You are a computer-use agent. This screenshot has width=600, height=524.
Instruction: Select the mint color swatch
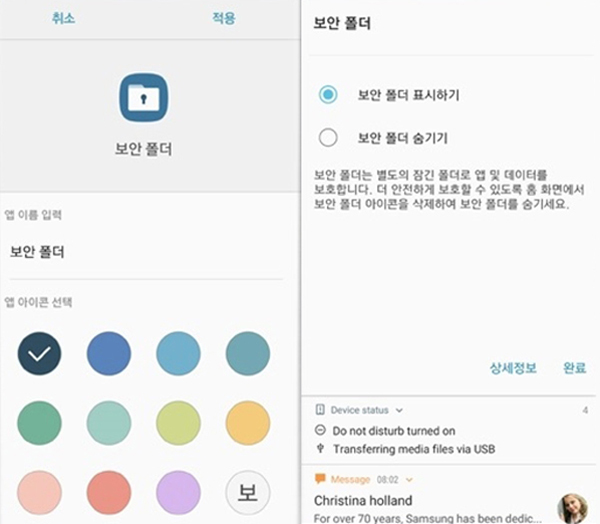109,423
